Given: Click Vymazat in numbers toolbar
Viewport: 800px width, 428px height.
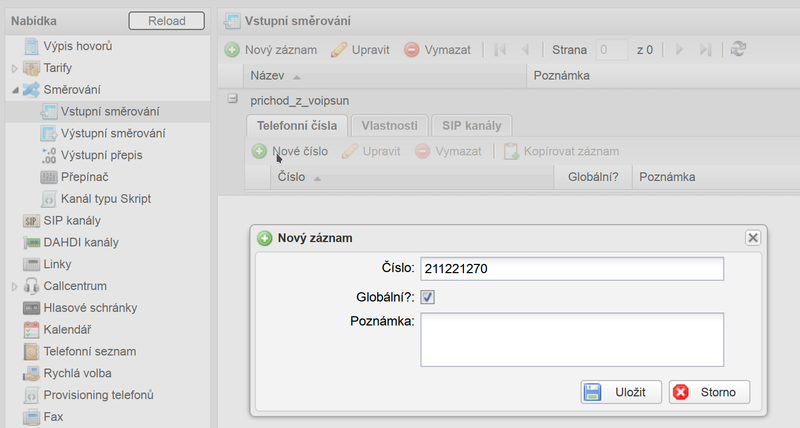Looking at the screenshot, I should coord(448,152).
